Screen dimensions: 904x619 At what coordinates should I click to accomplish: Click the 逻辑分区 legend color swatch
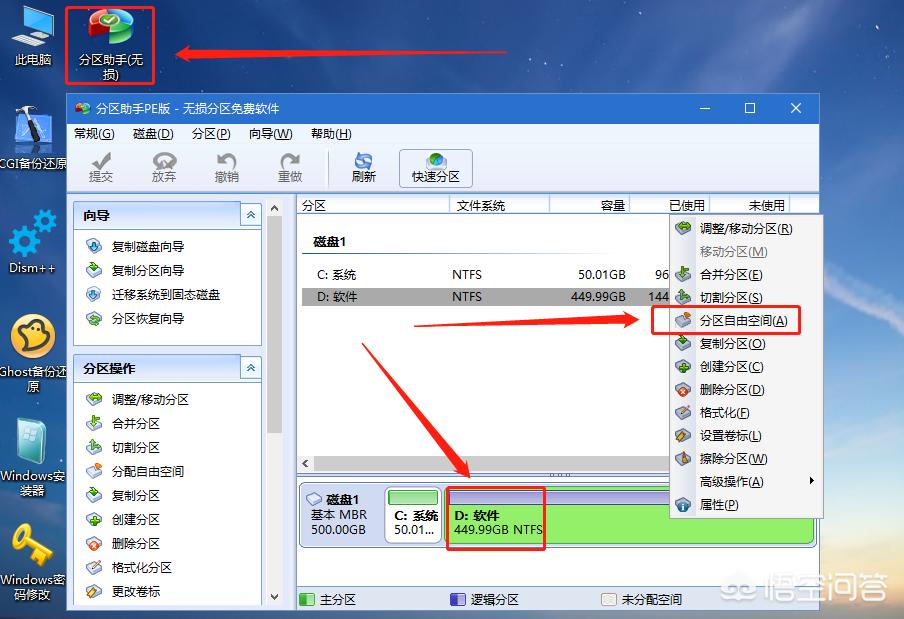(457, 597)
